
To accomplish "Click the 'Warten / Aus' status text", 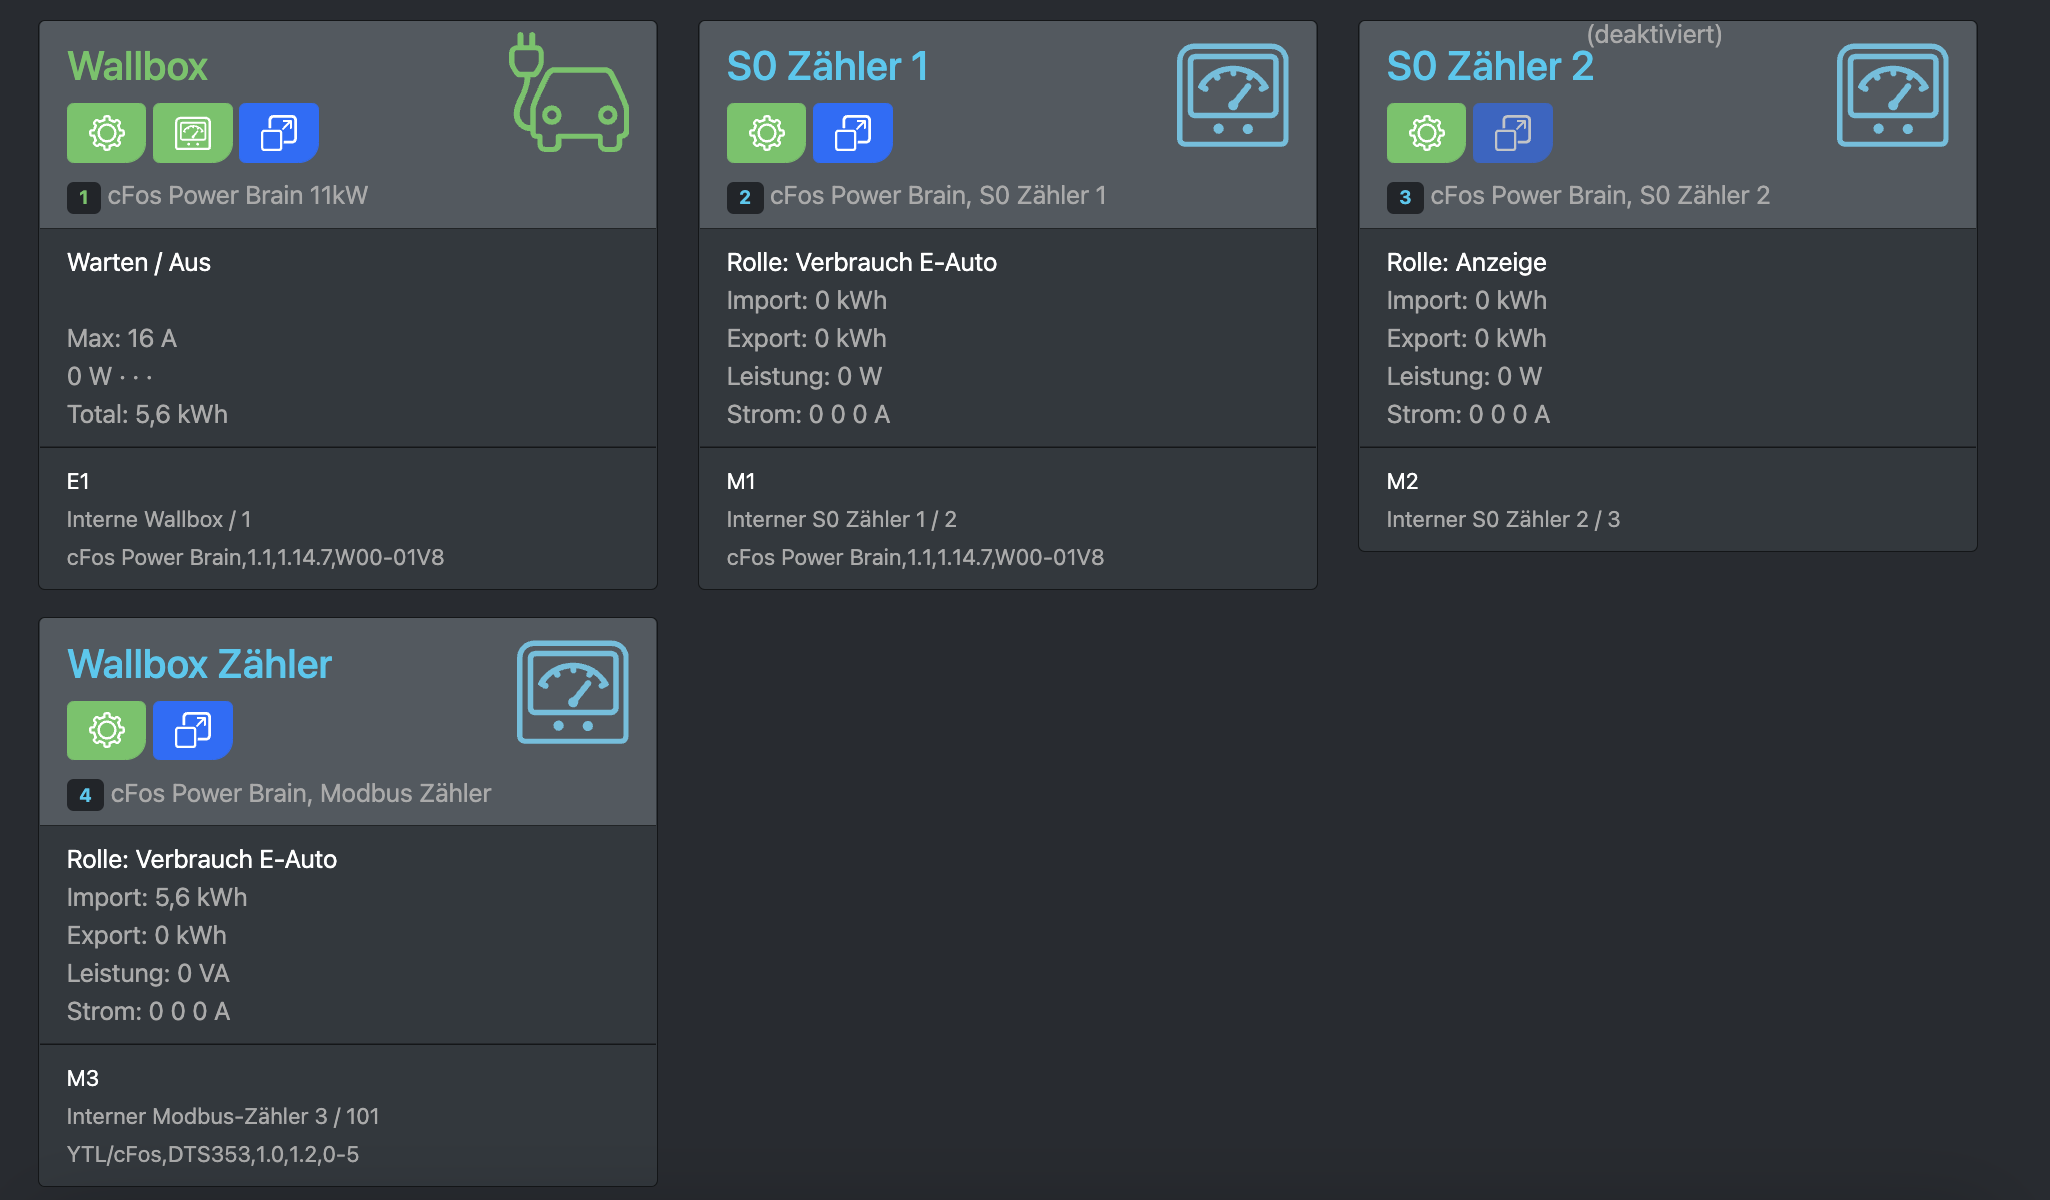I will point(139,262).
